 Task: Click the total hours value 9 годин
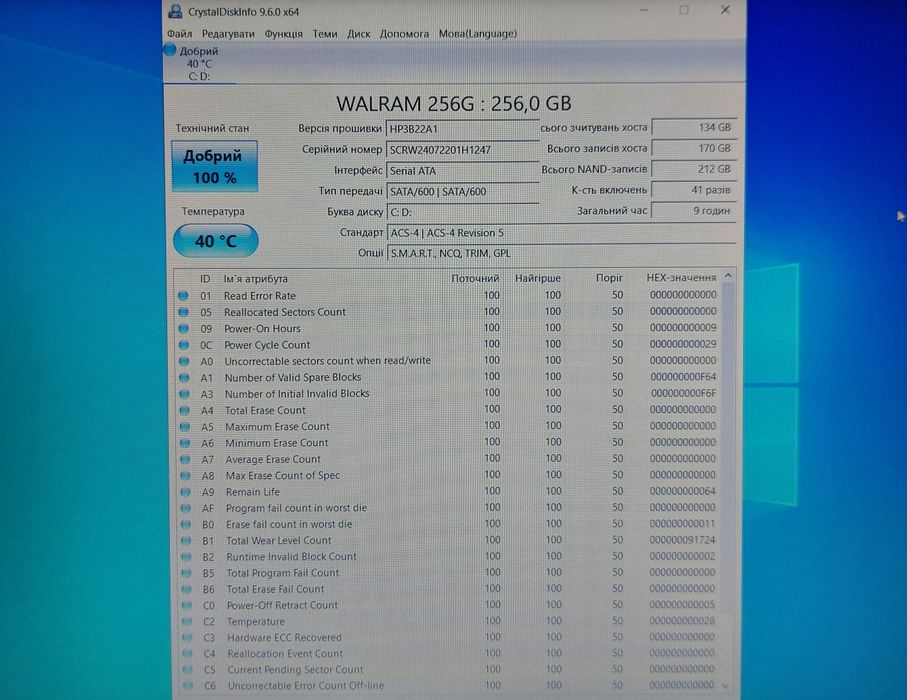click(694, 211)
